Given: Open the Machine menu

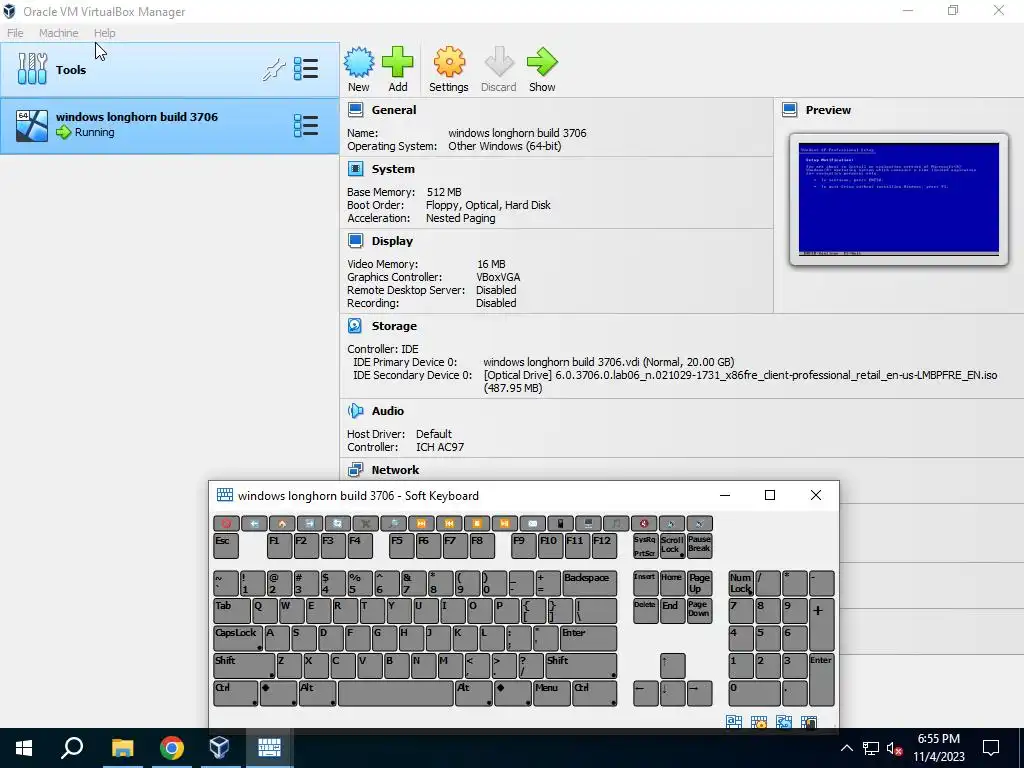Looking at the screenshot, I should point(58,33).
